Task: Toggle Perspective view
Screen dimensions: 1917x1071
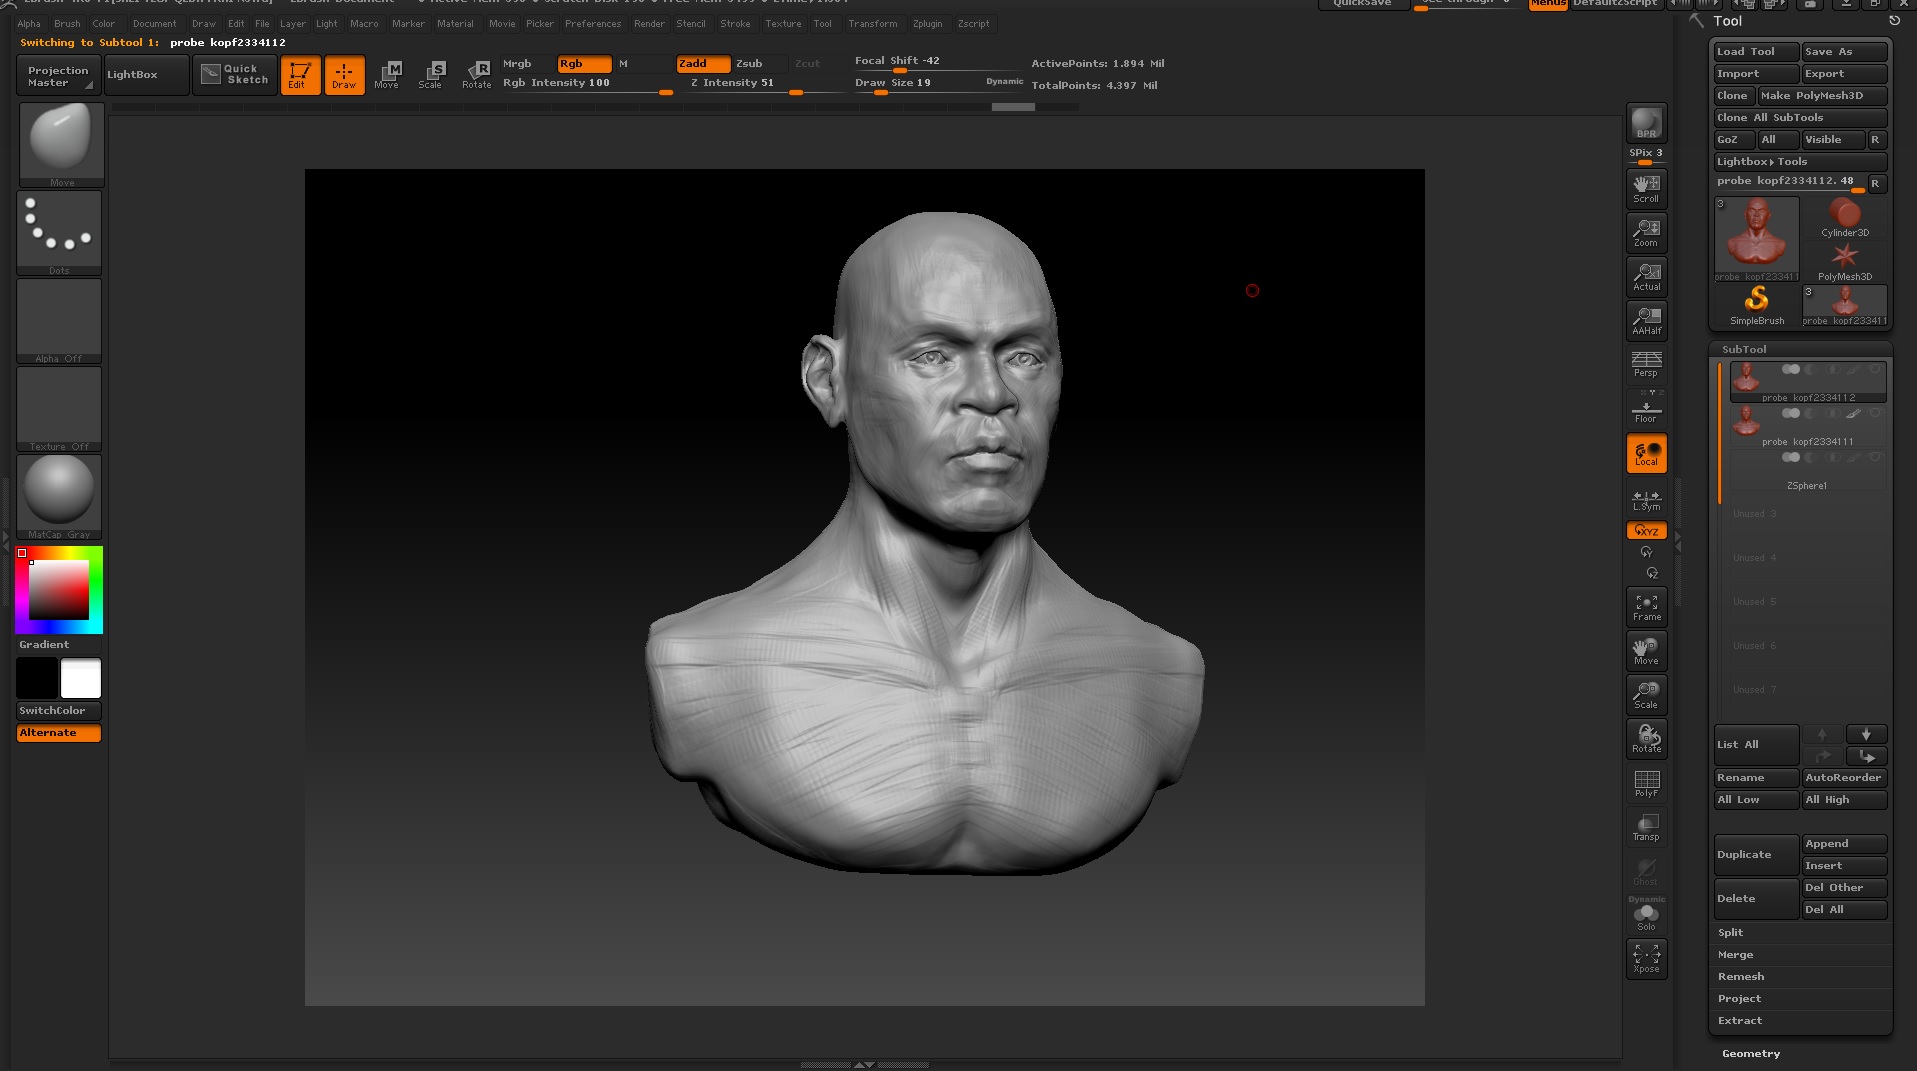Action: [x=1646, y=365]
